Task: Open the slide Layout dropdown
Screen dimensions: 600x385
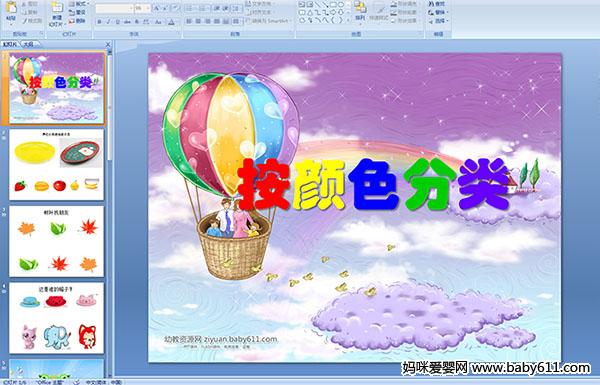Action: pyautogui.click(x=80, y=4)
